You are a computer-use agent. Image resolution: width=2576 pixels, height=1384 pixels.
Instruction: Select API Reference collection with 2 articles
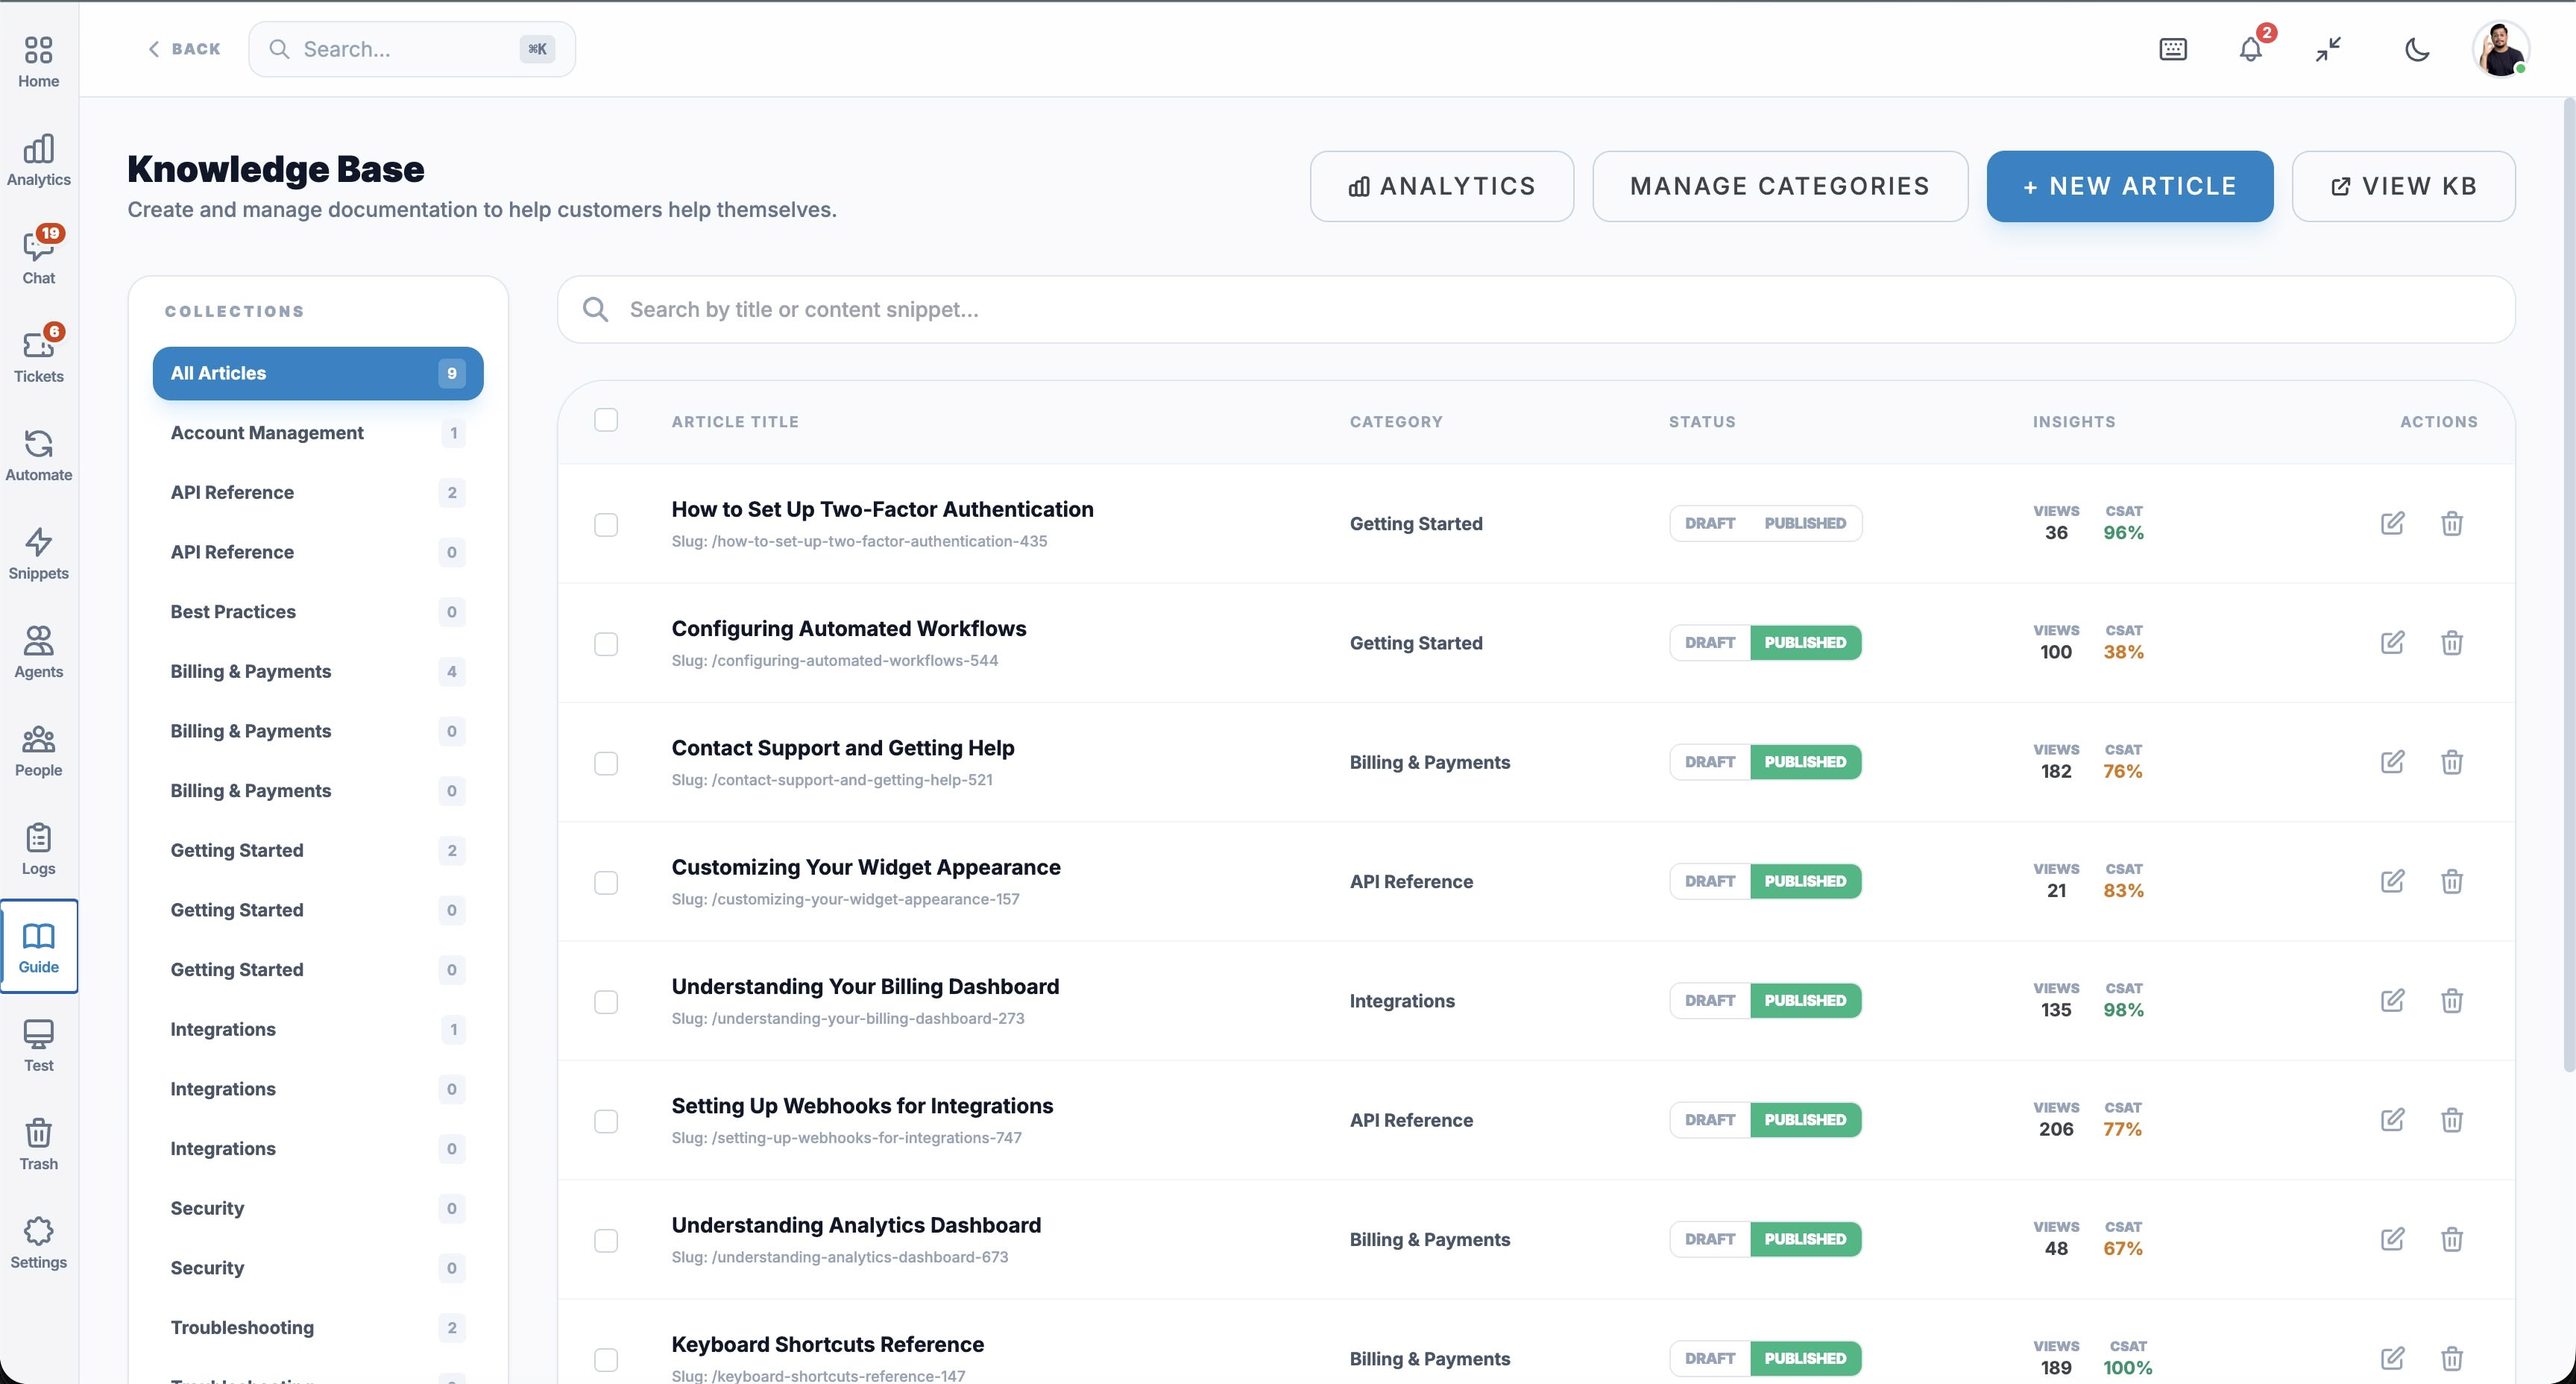click(318, 492)
